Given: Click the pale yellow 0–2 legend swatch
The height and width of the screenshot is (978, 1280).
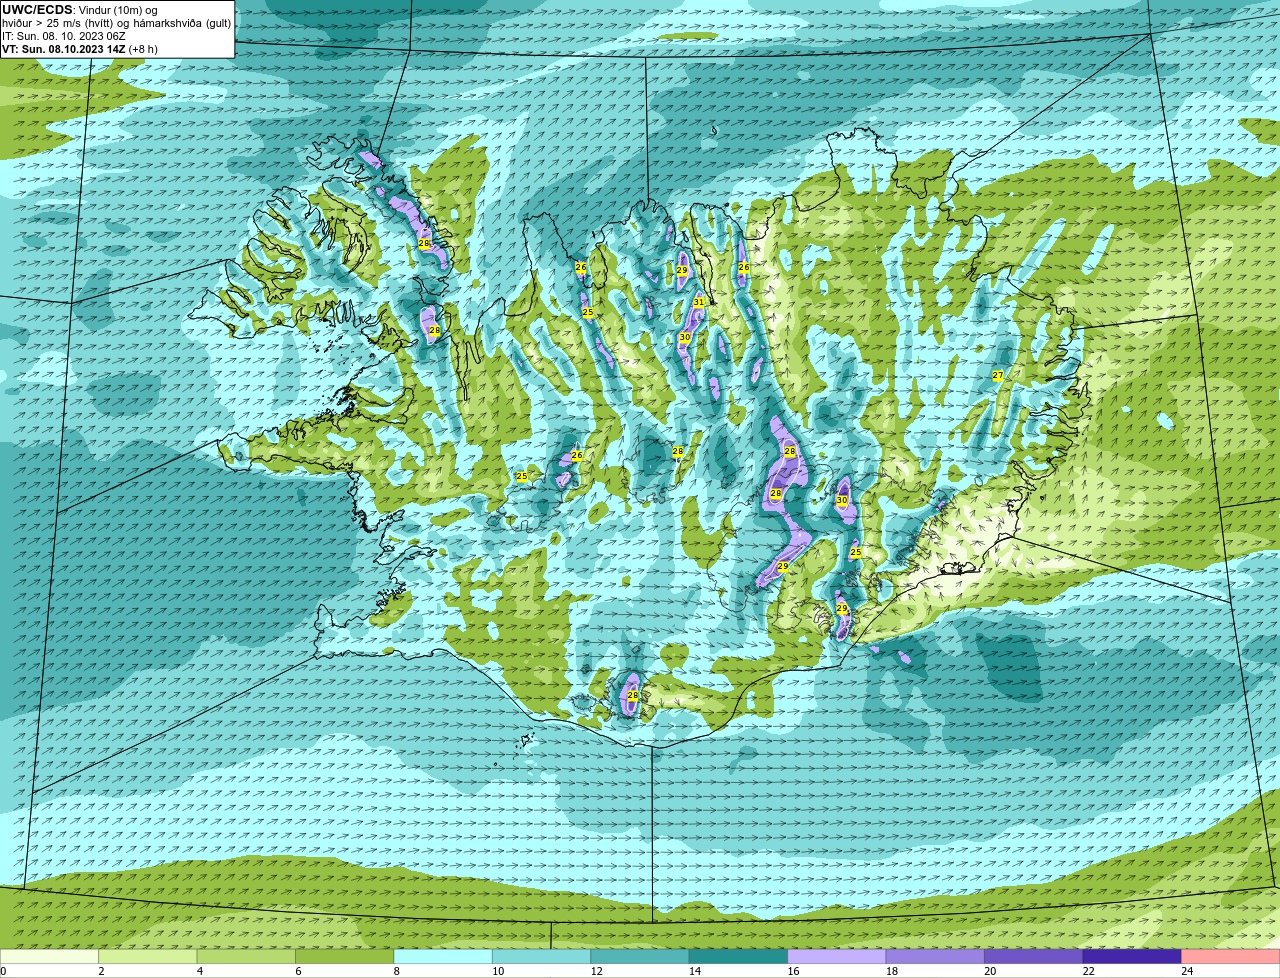Looking at the screenshot, I should point(50,956).
